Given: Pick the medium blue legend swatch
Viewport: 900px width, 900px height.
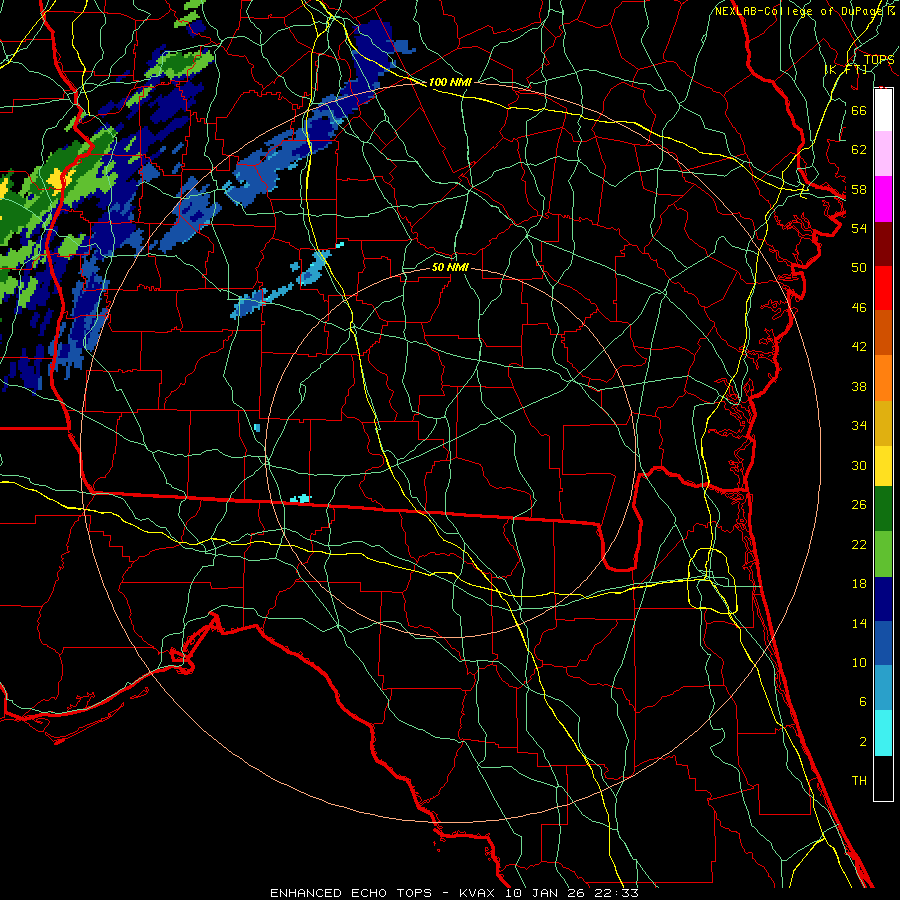Looking at the screenshot, I should click(883, 643).
